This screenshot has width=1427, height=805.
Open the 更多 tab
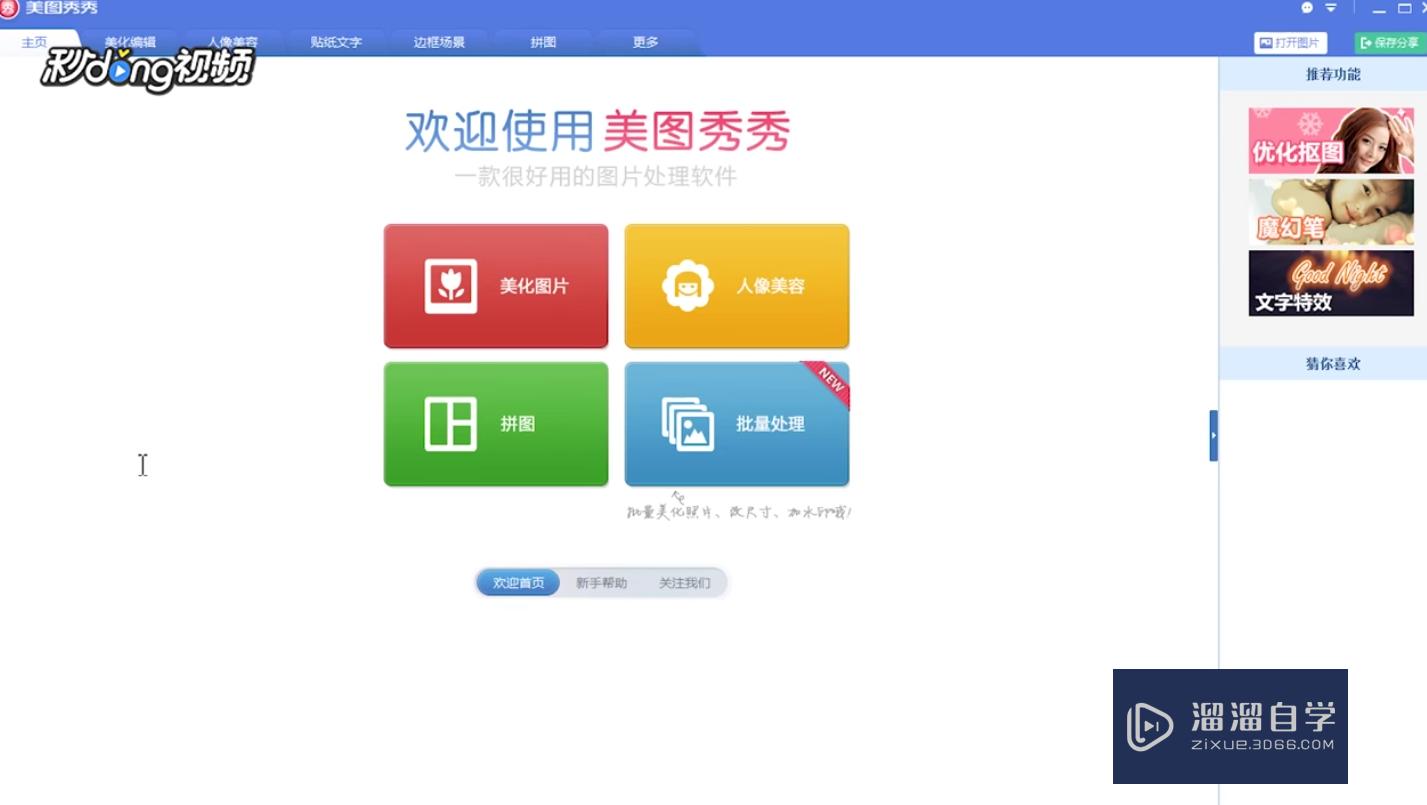tap(646, 42)
